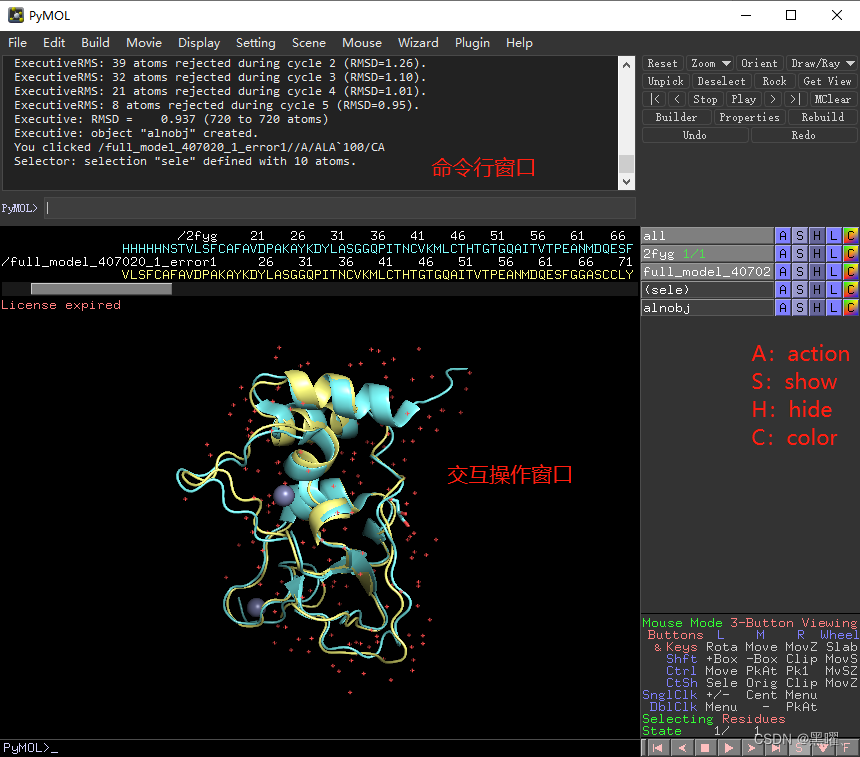The height and width of the screenshot is (757, 860).
Task: Click the sequence viewer horizontal scrollbar thumb
Action: (101, 289)
